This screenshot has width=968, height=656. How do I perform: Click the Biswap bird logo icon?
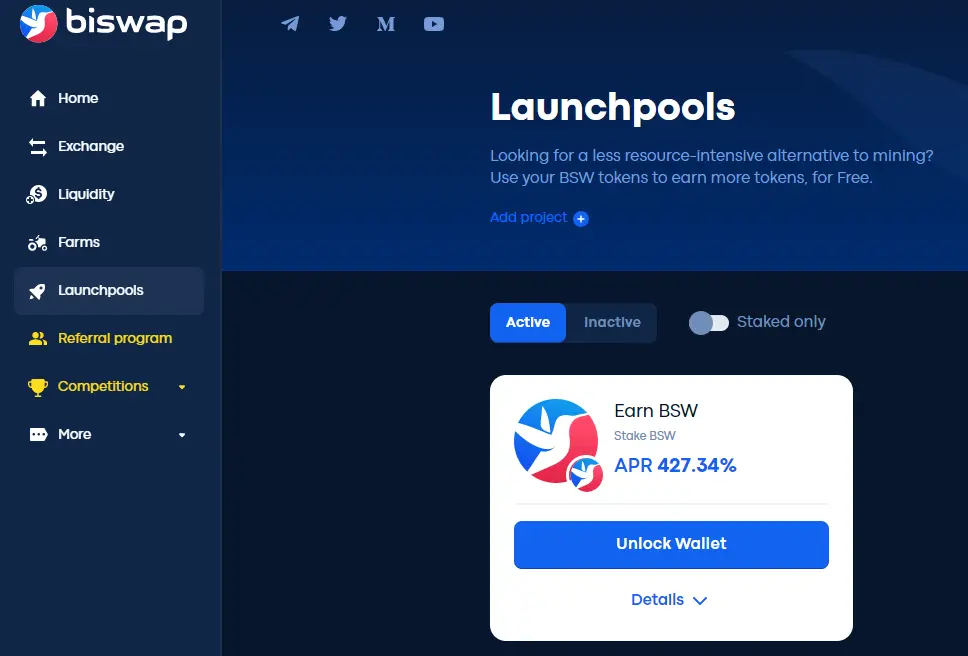(x=38, y=23)
